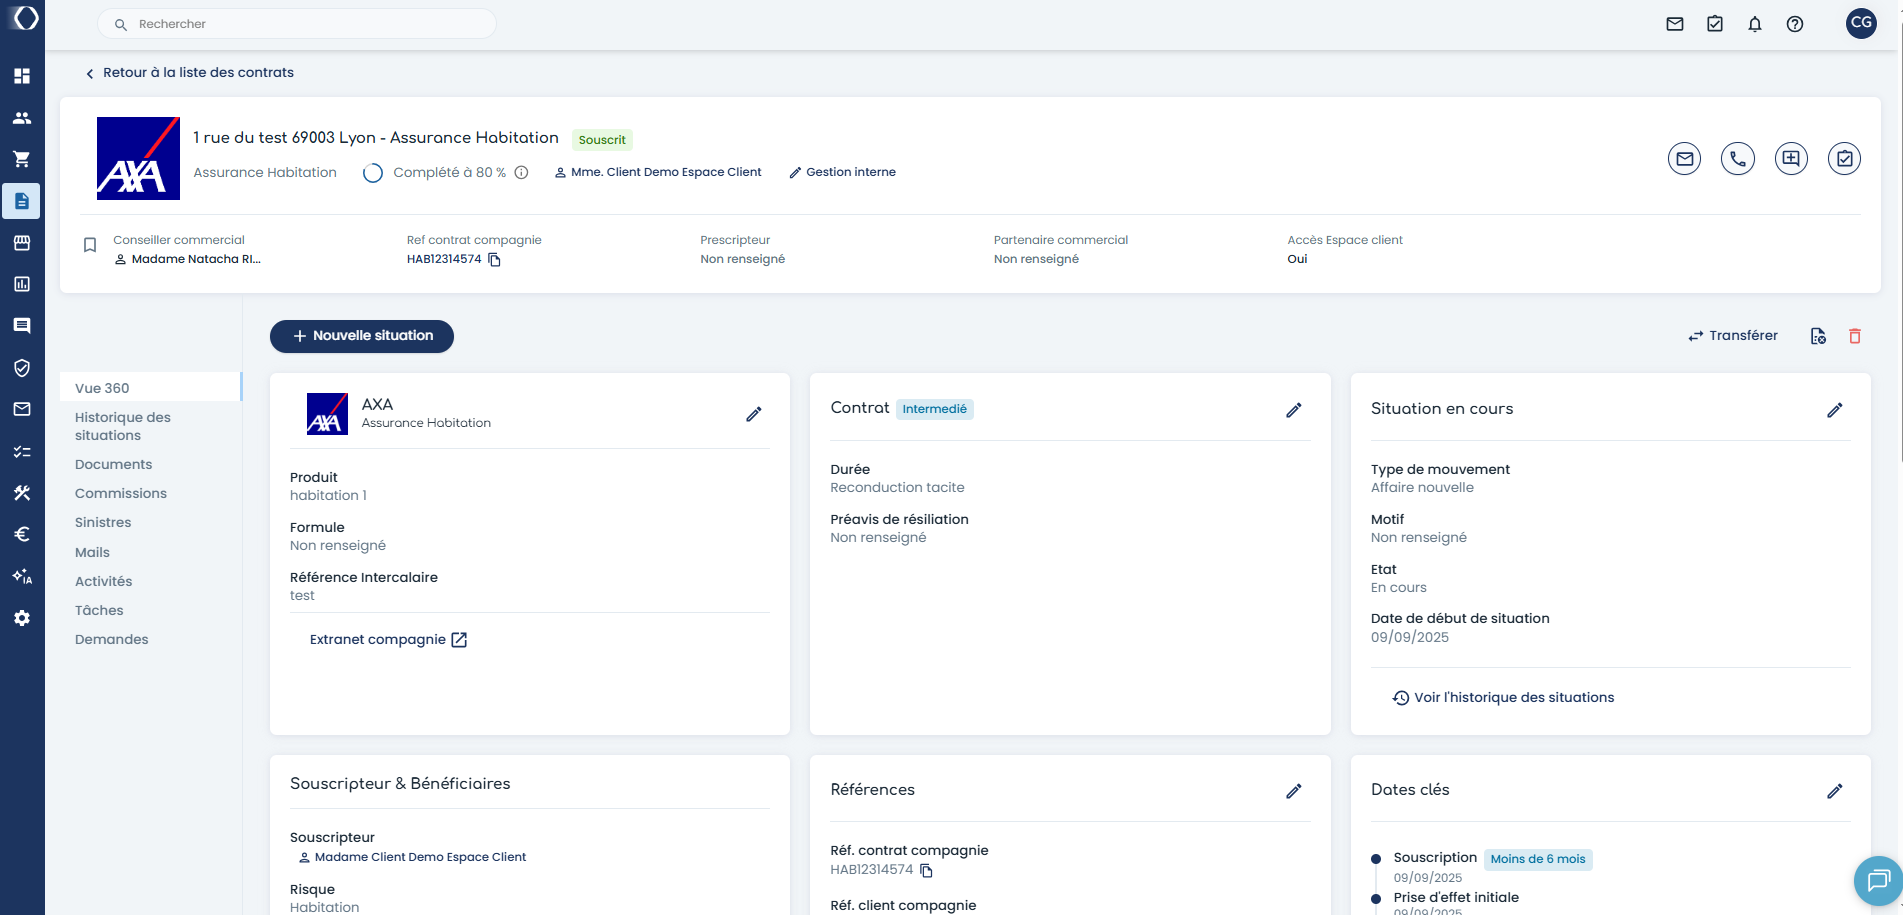
Task: Click the bookmark icon near Conseiller commercial
Action: tap(90, 245)
